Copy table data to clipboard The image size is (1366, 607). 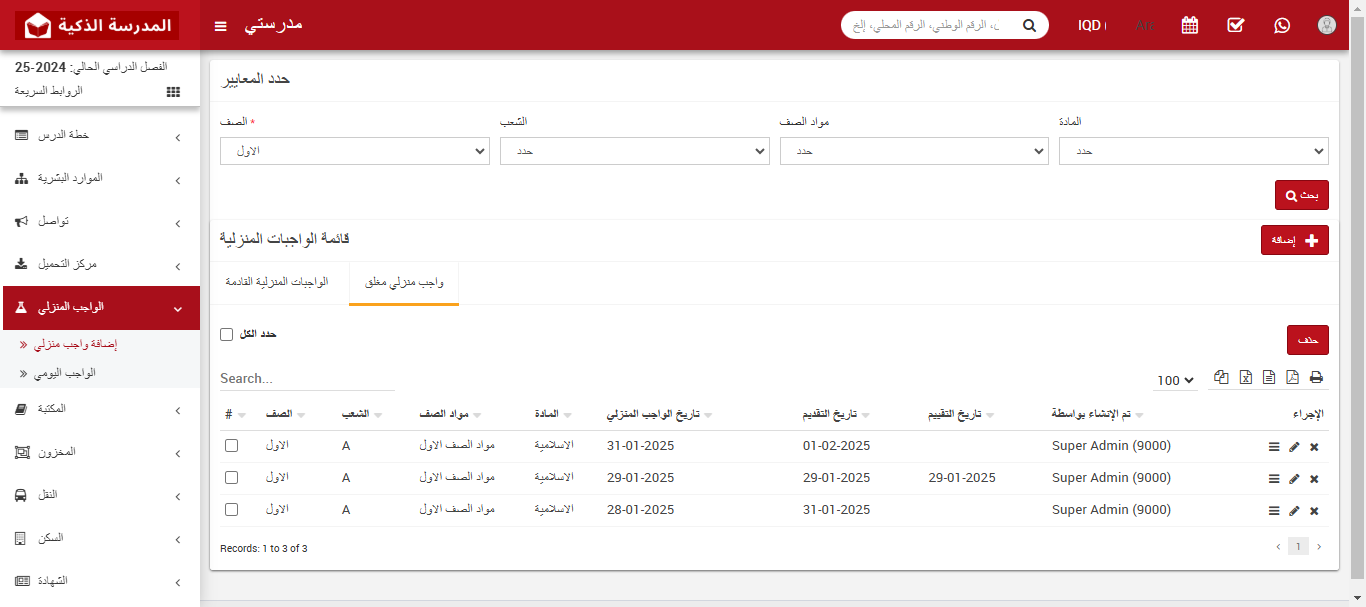(1221, 377)
